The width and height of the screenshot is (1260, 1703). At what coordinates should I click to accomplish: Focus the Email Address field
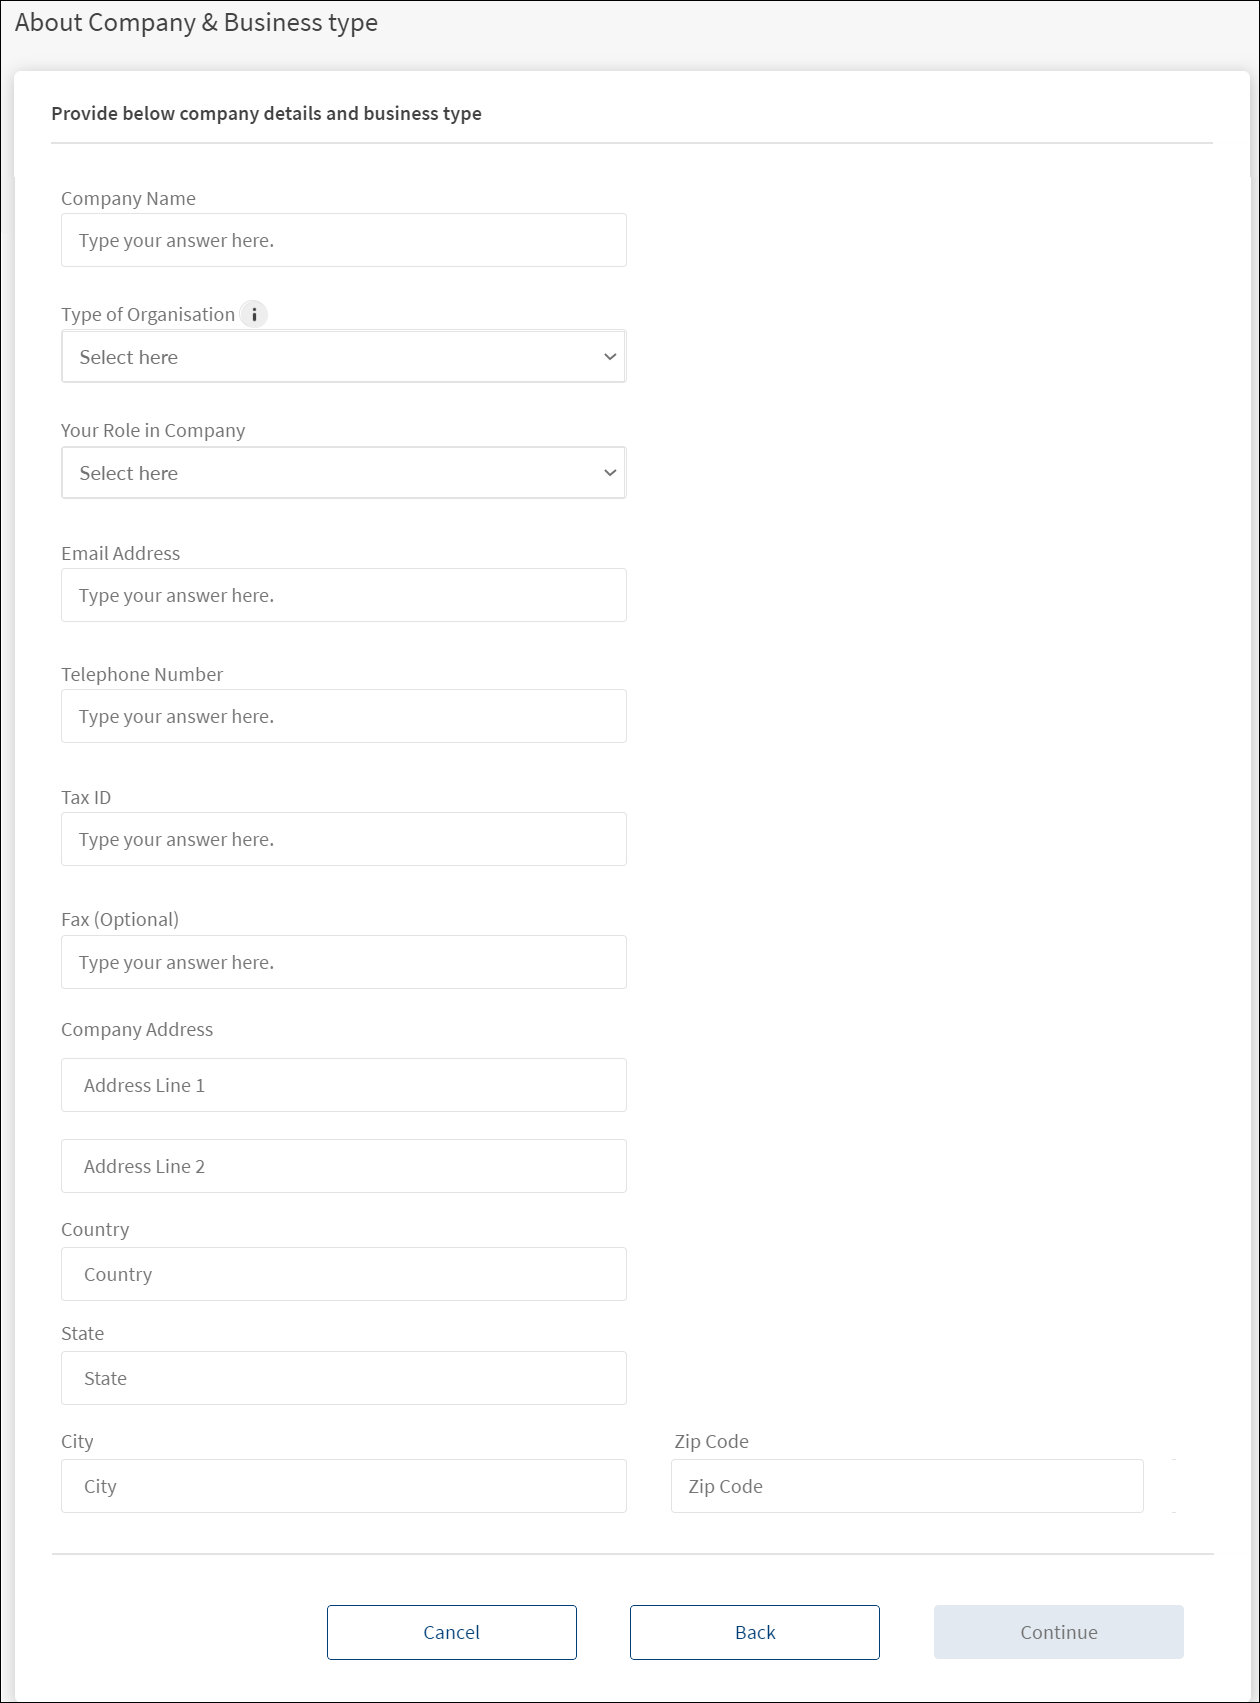[x=343, y=595]
